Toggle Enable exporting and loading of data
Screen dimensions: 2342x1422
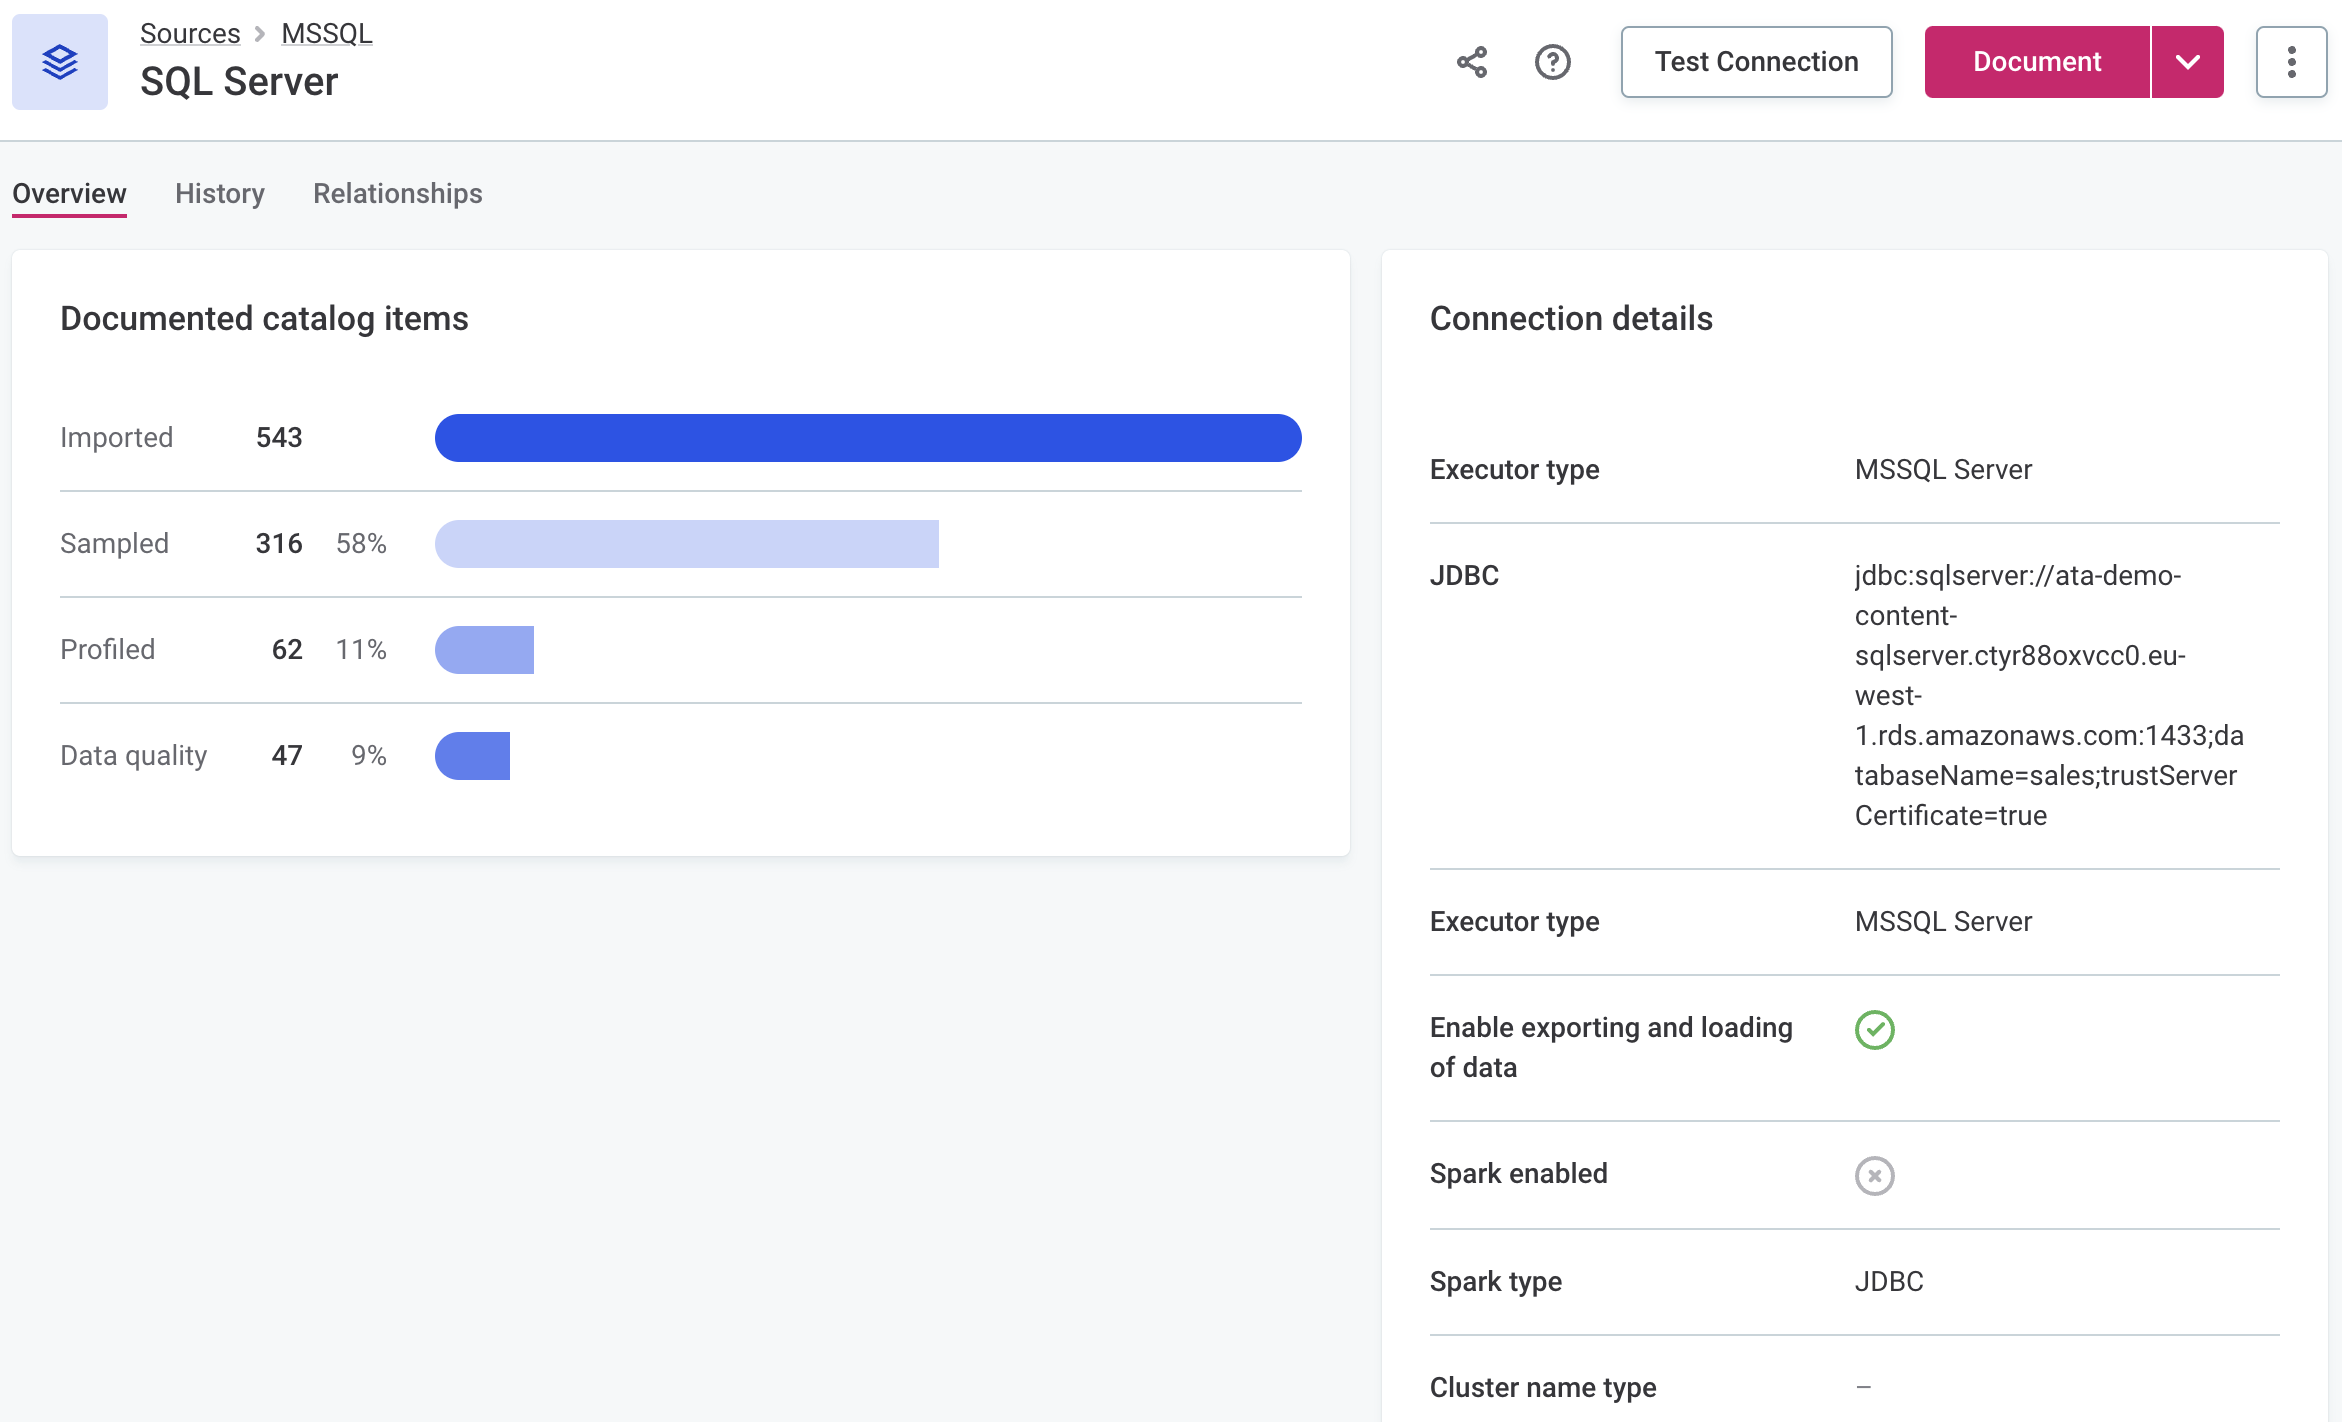click(x=1875, y=1031)
